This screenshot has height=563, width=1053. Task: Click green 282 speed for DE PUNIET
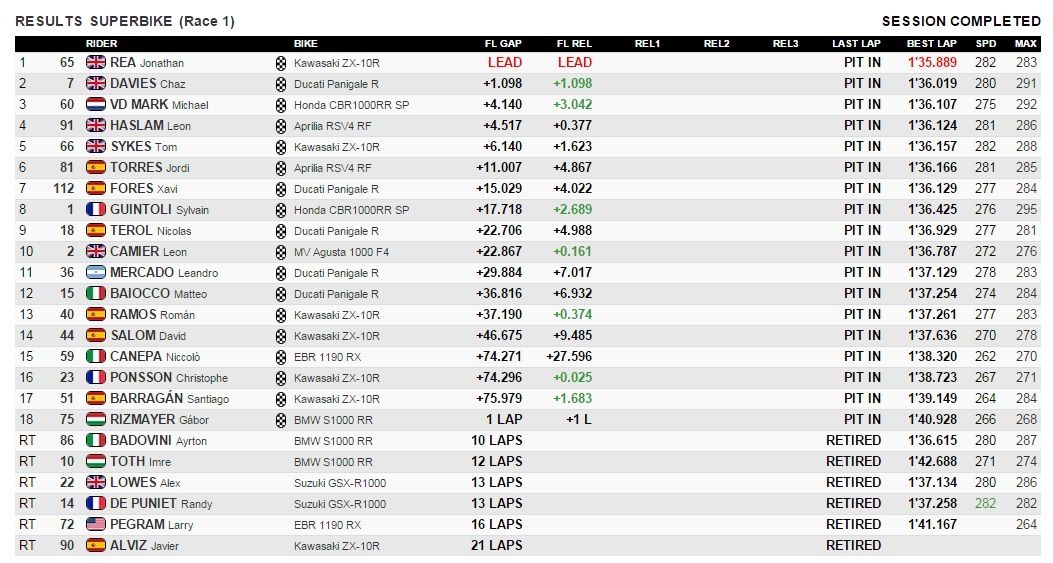click(x=985, y=503)
